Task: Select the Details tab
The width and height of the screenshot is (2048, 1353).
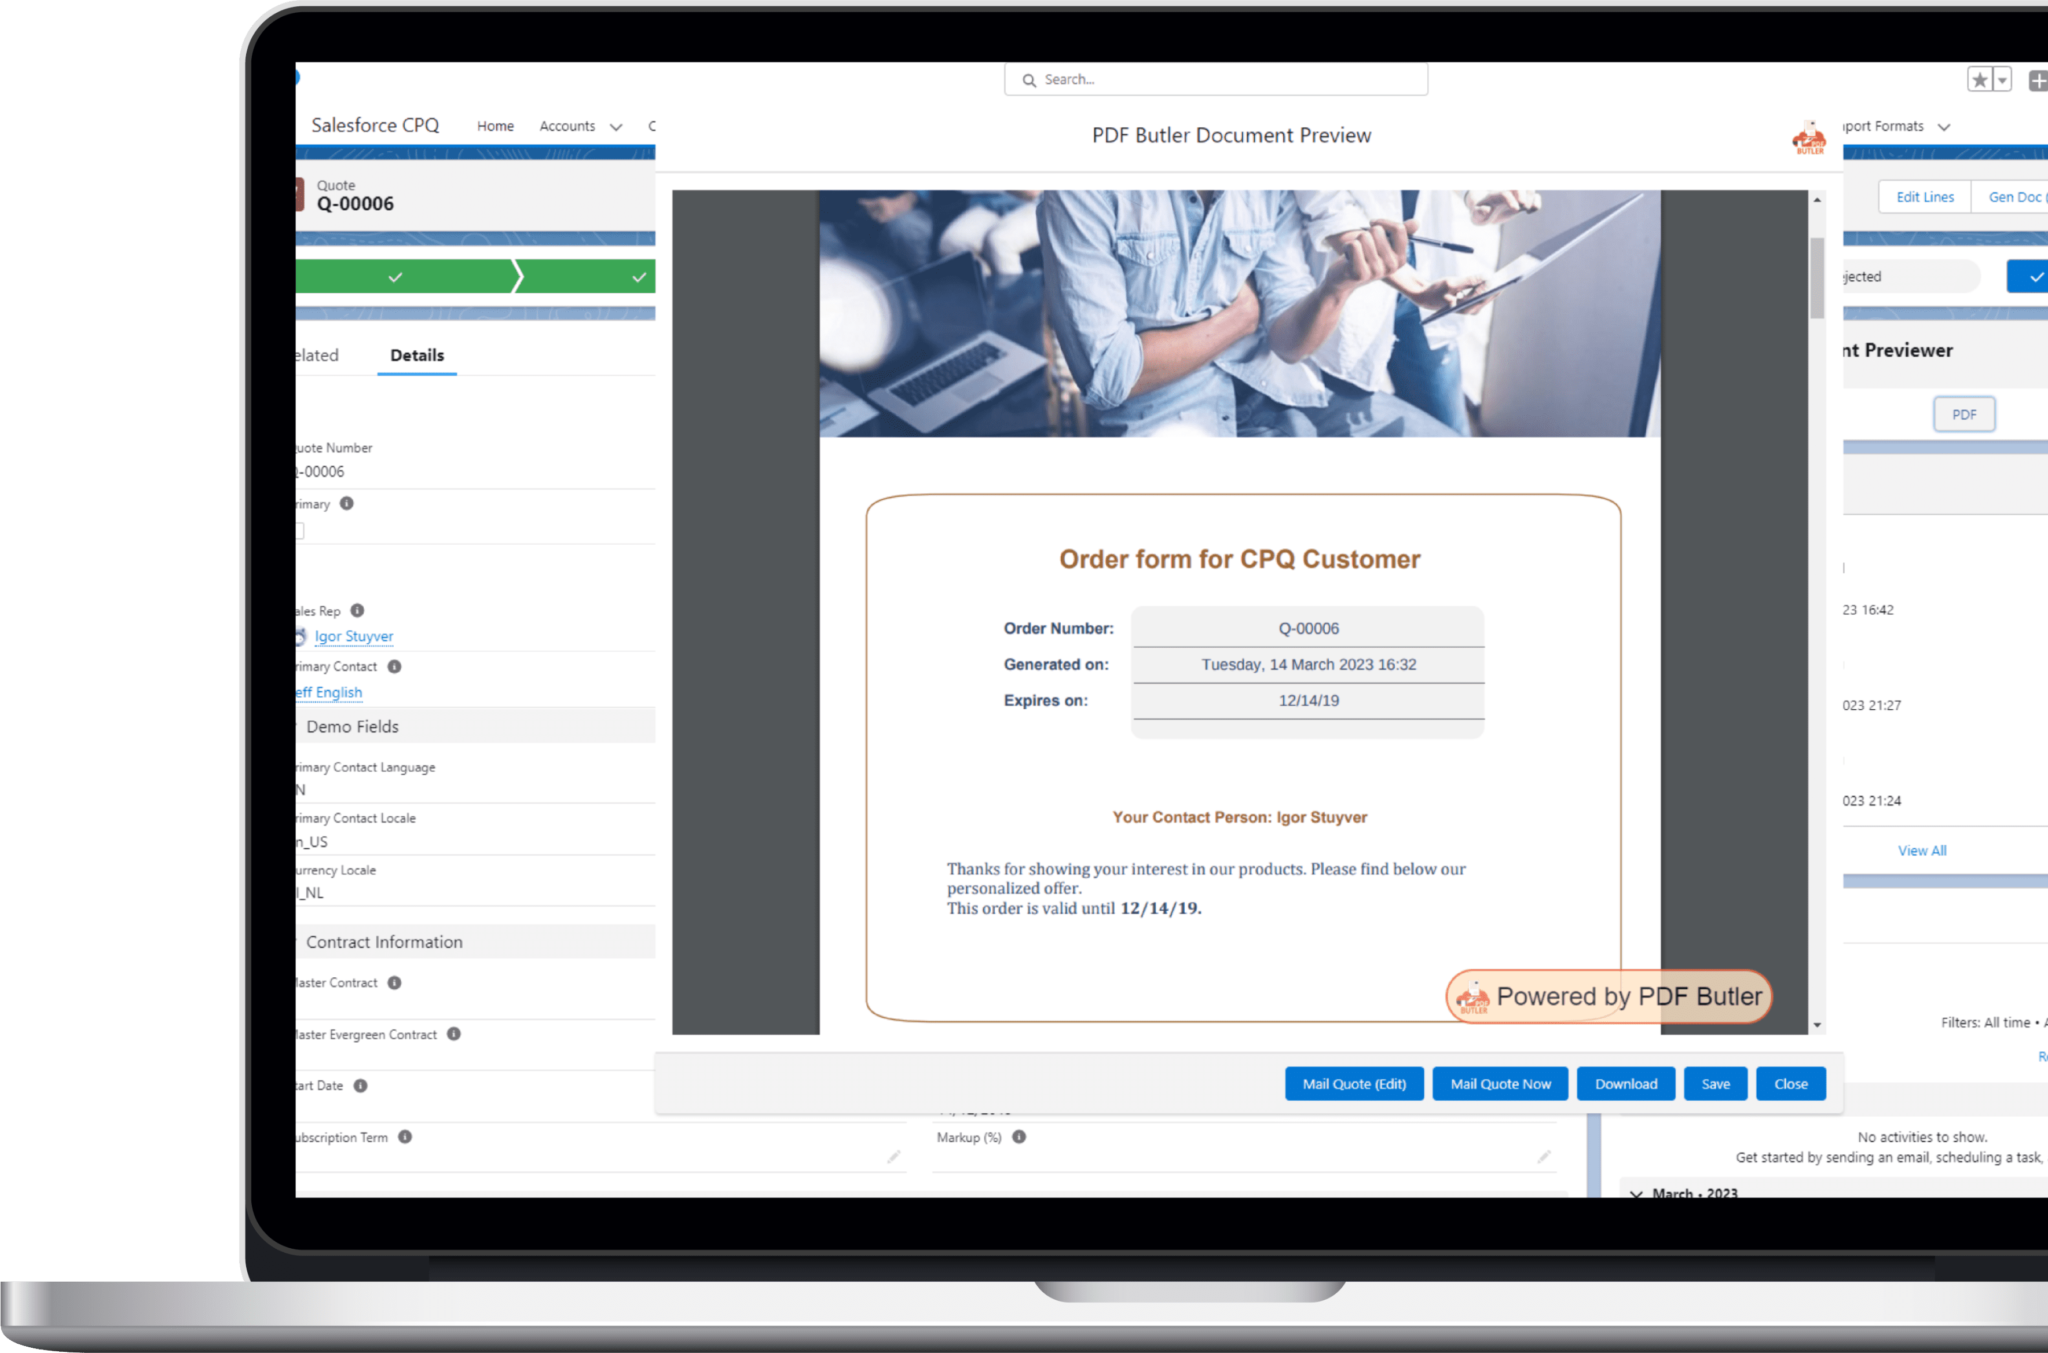Action: tap(418, 355)
